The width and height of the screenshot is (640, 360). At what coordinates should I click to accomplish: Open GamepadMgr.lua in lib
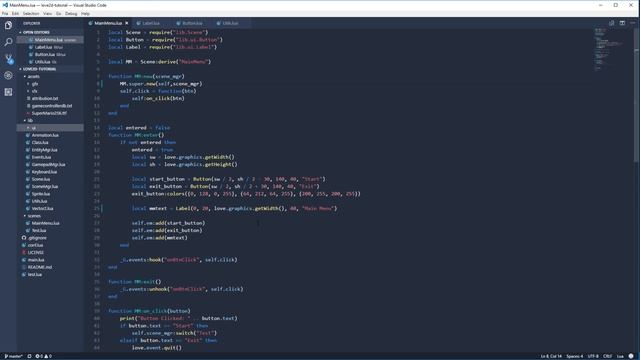[50, 164]
